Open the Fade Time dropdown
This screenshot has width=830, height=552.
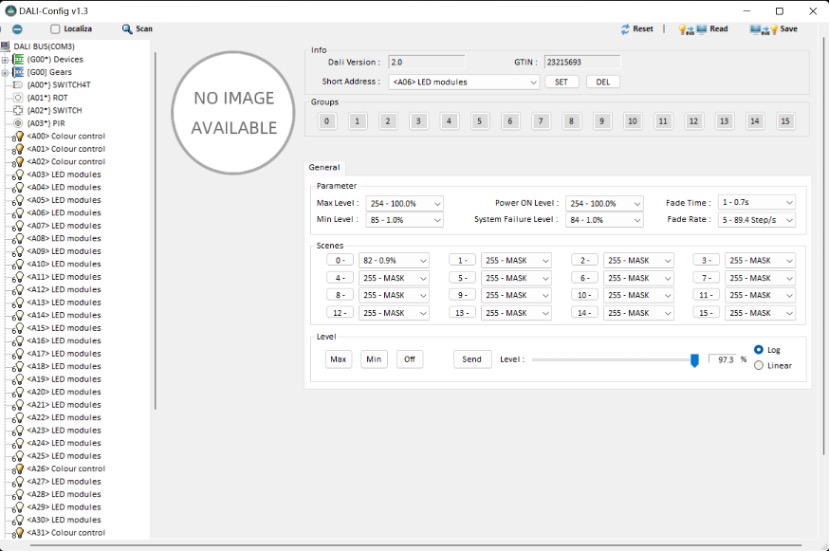[757, 203]
